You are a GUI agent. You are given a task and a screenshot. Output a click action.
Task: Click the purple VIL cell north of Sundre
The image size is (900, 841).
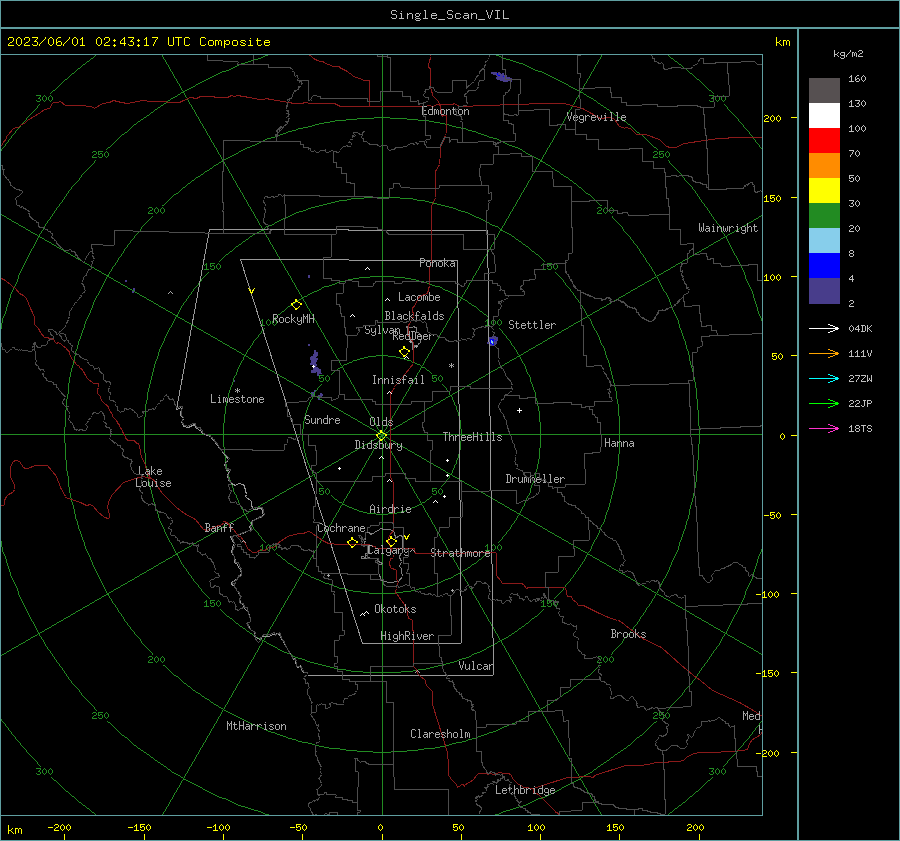pyautogui.click(x=315, y=363)
